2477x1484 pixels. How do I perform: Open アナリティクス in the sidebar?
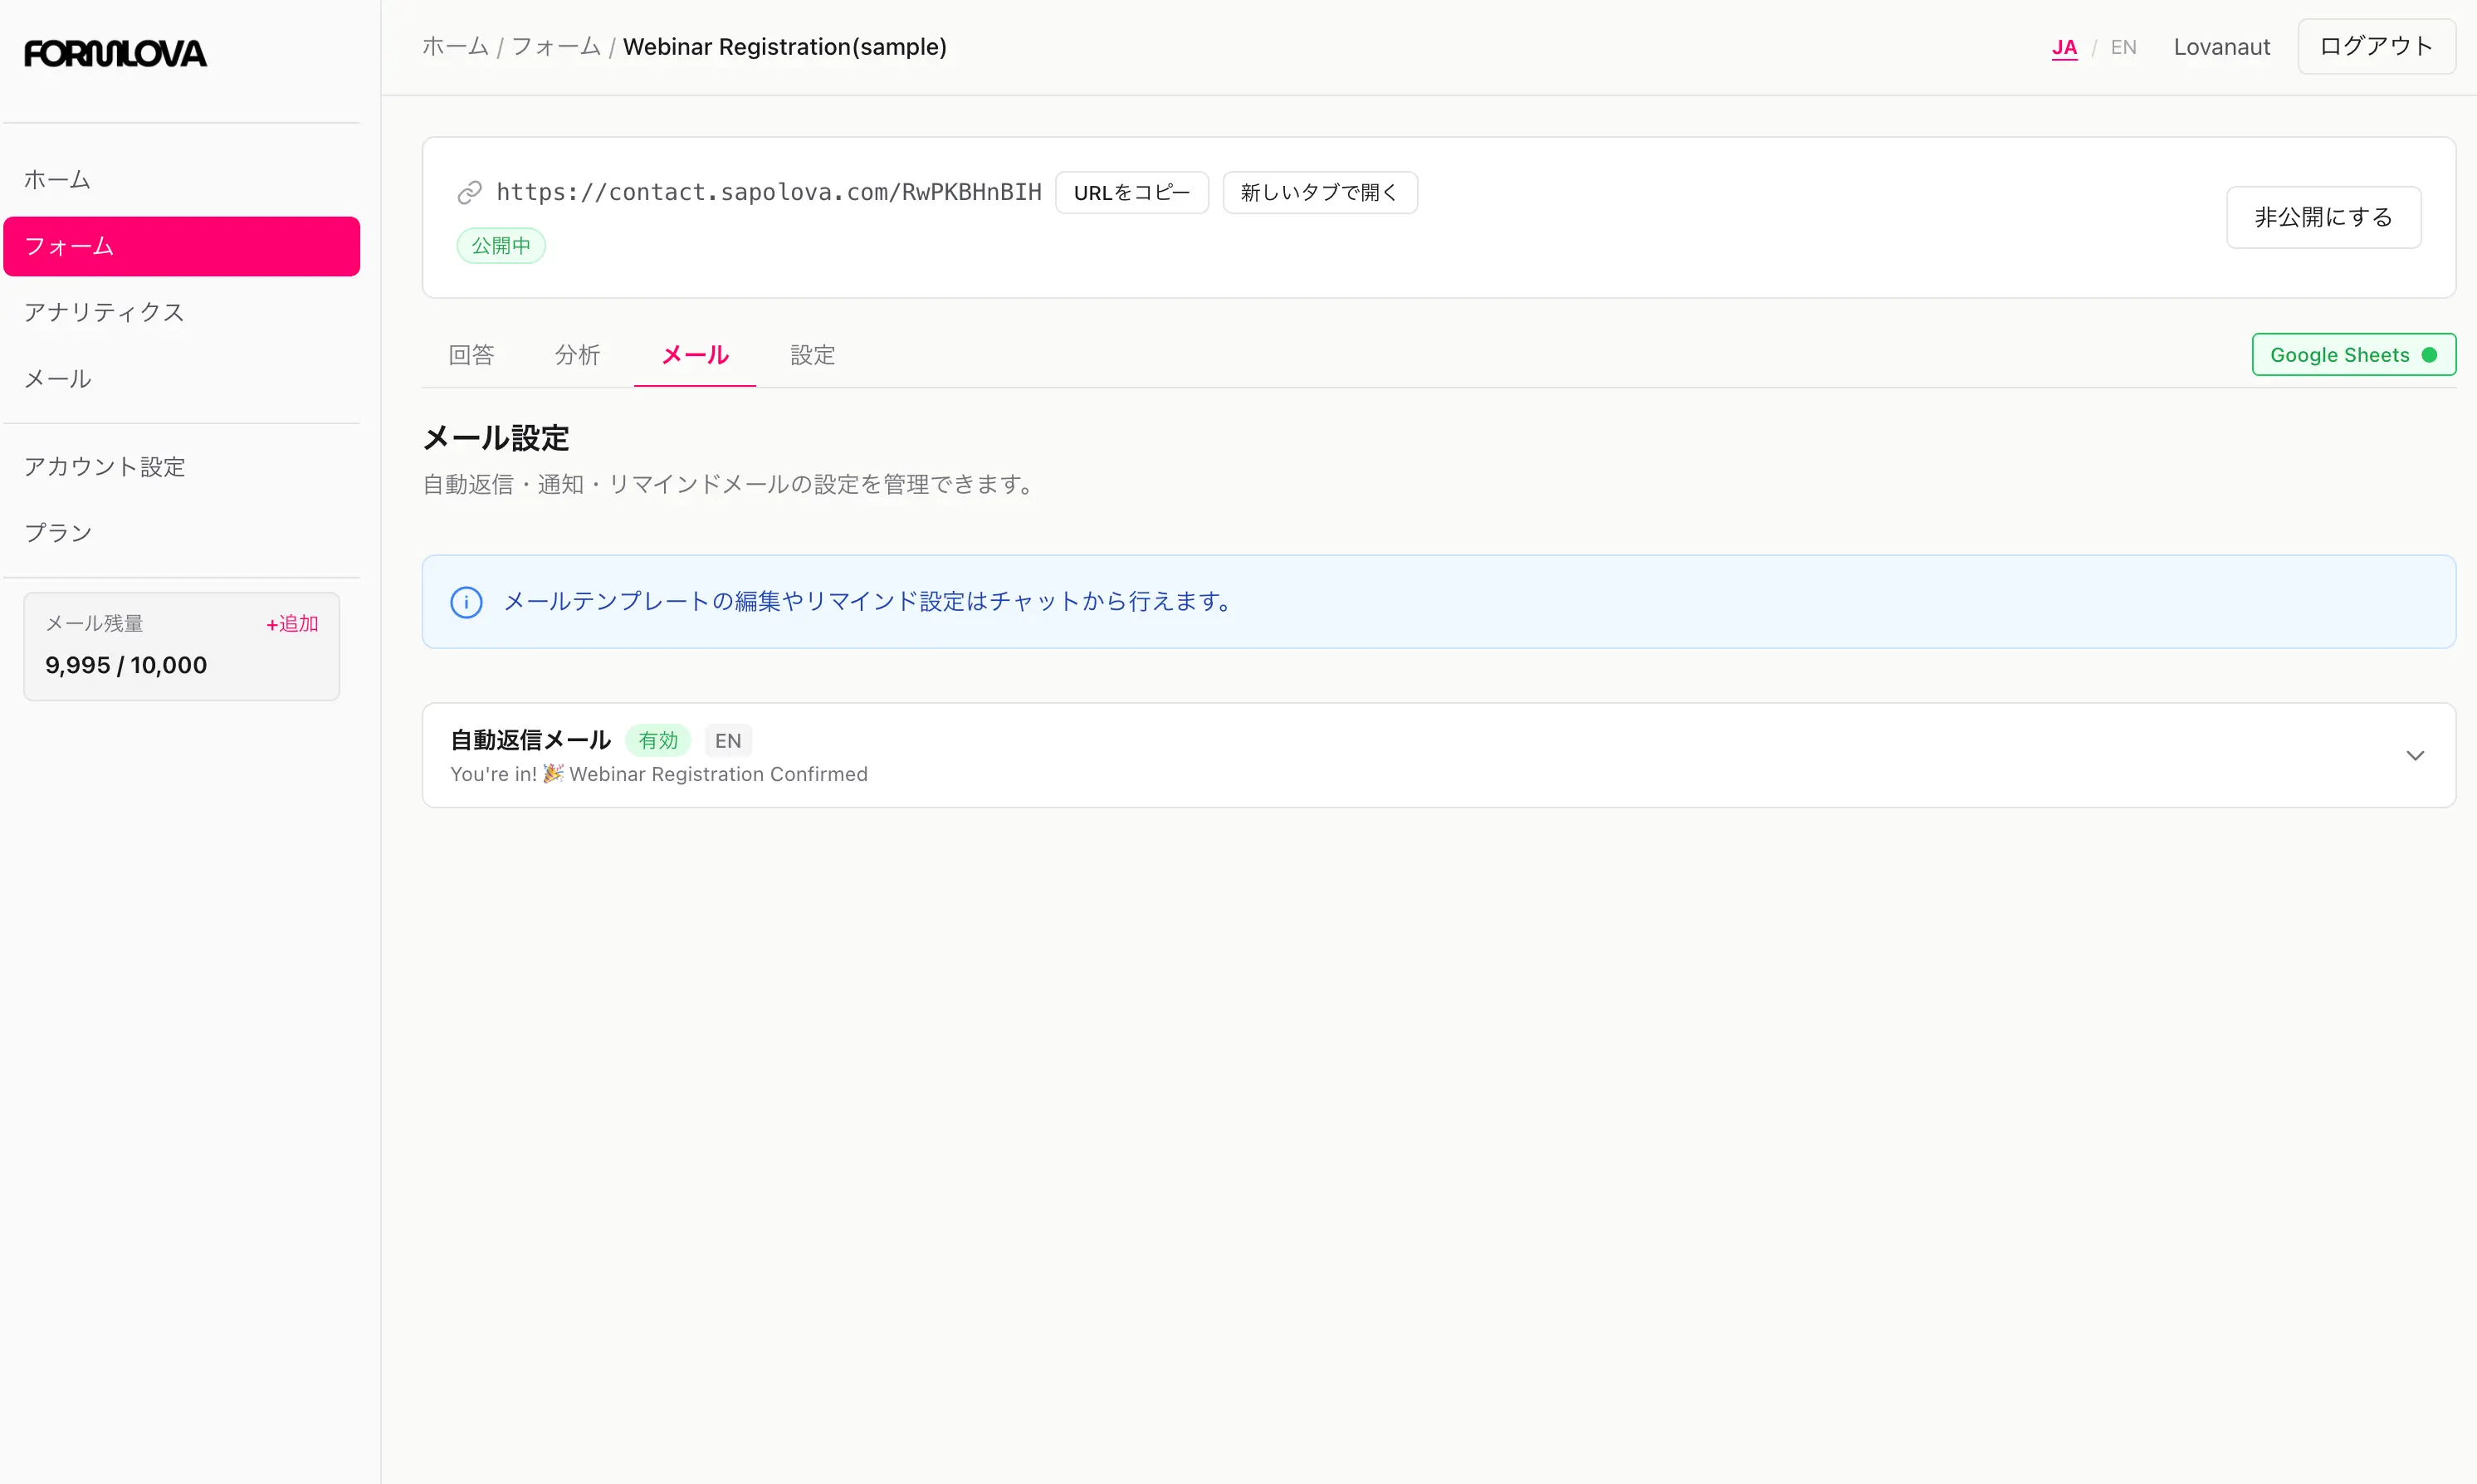coord(104,311)
